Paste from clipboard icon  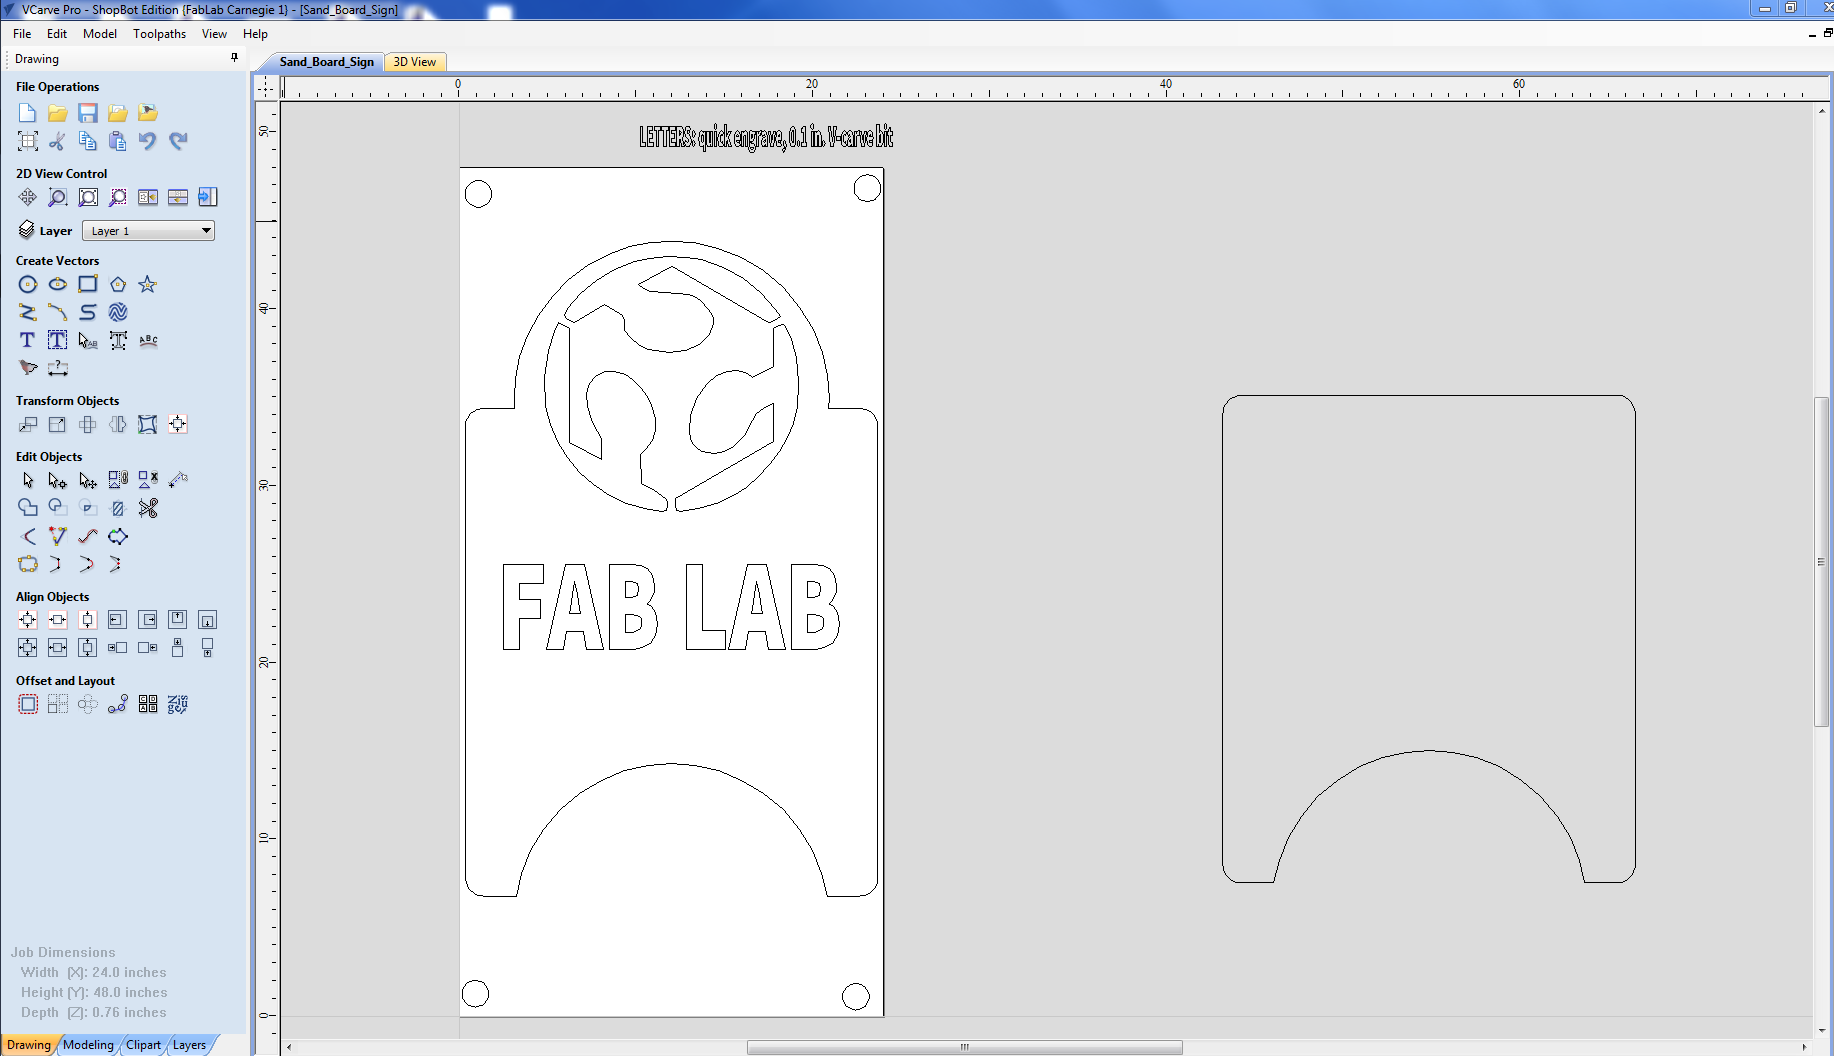click(x=118, y=141)
